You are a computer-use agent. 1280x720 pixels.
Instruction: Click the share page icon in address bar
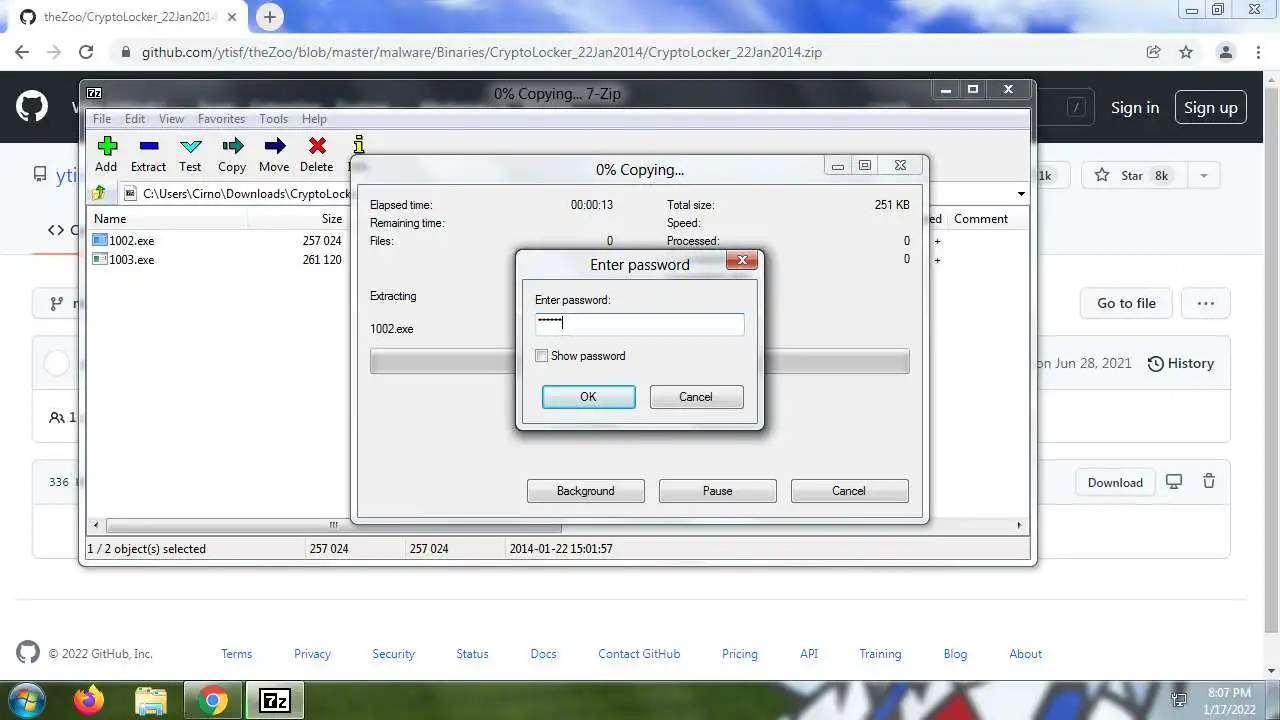[1153, 52]
